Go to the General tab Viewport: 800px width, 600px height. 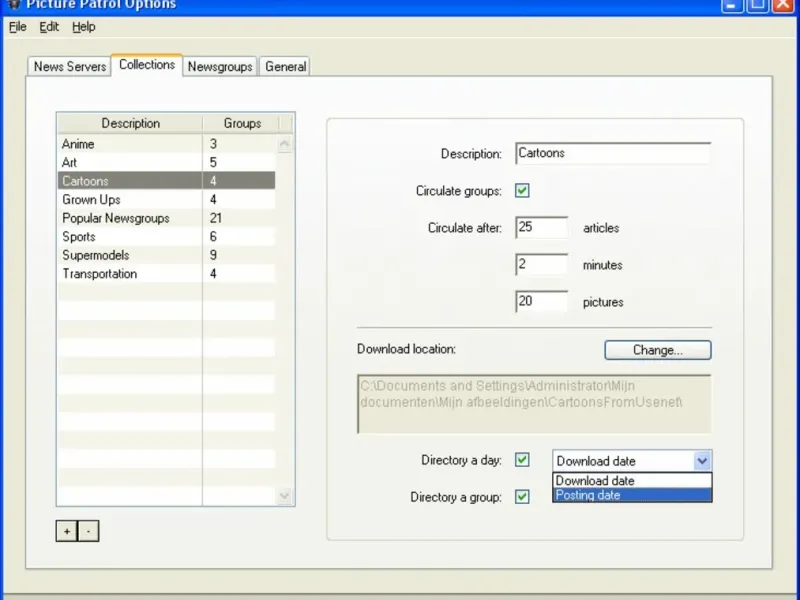point(286,67)
